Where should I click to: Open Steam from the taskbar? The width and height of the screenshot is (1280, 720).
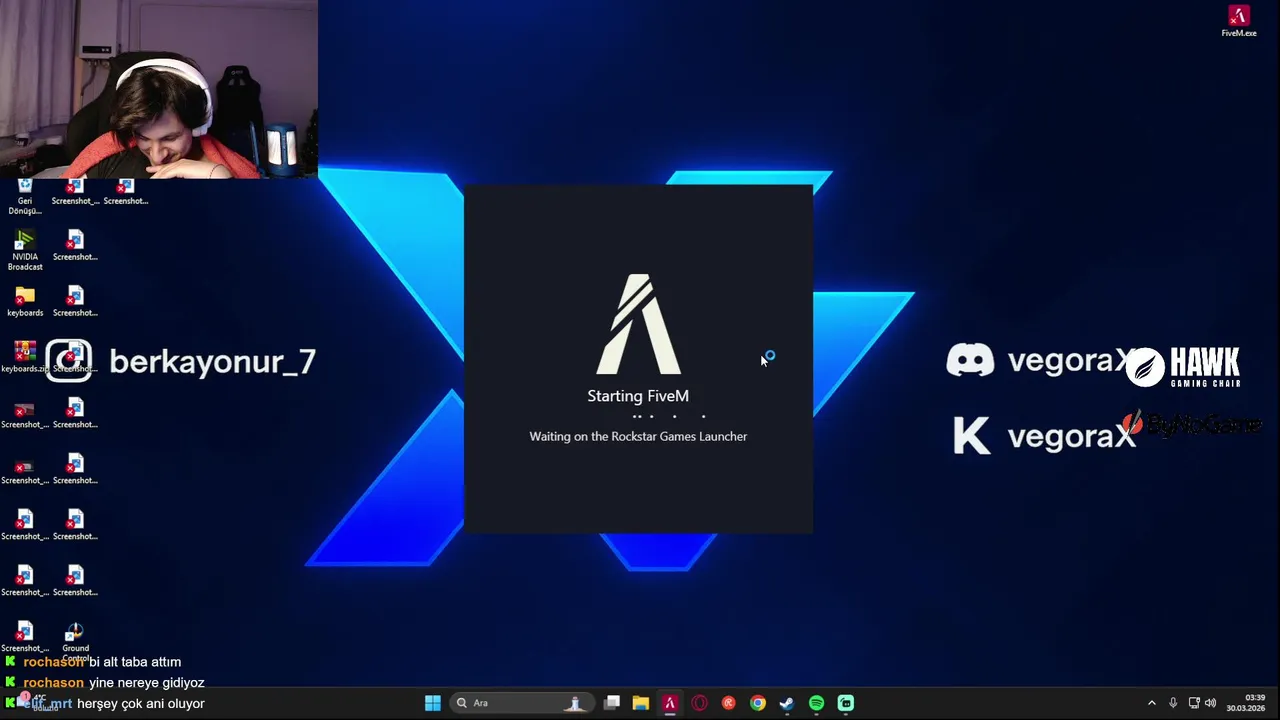tap(787, 703)
